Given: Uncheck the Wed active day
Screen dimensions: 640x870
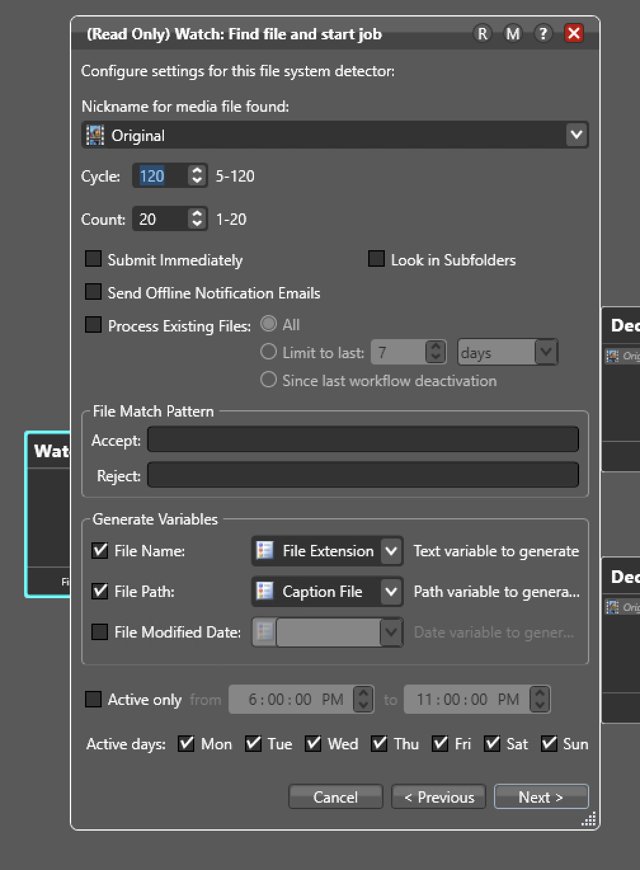Looking at the screenshot, I should (313, 743).
